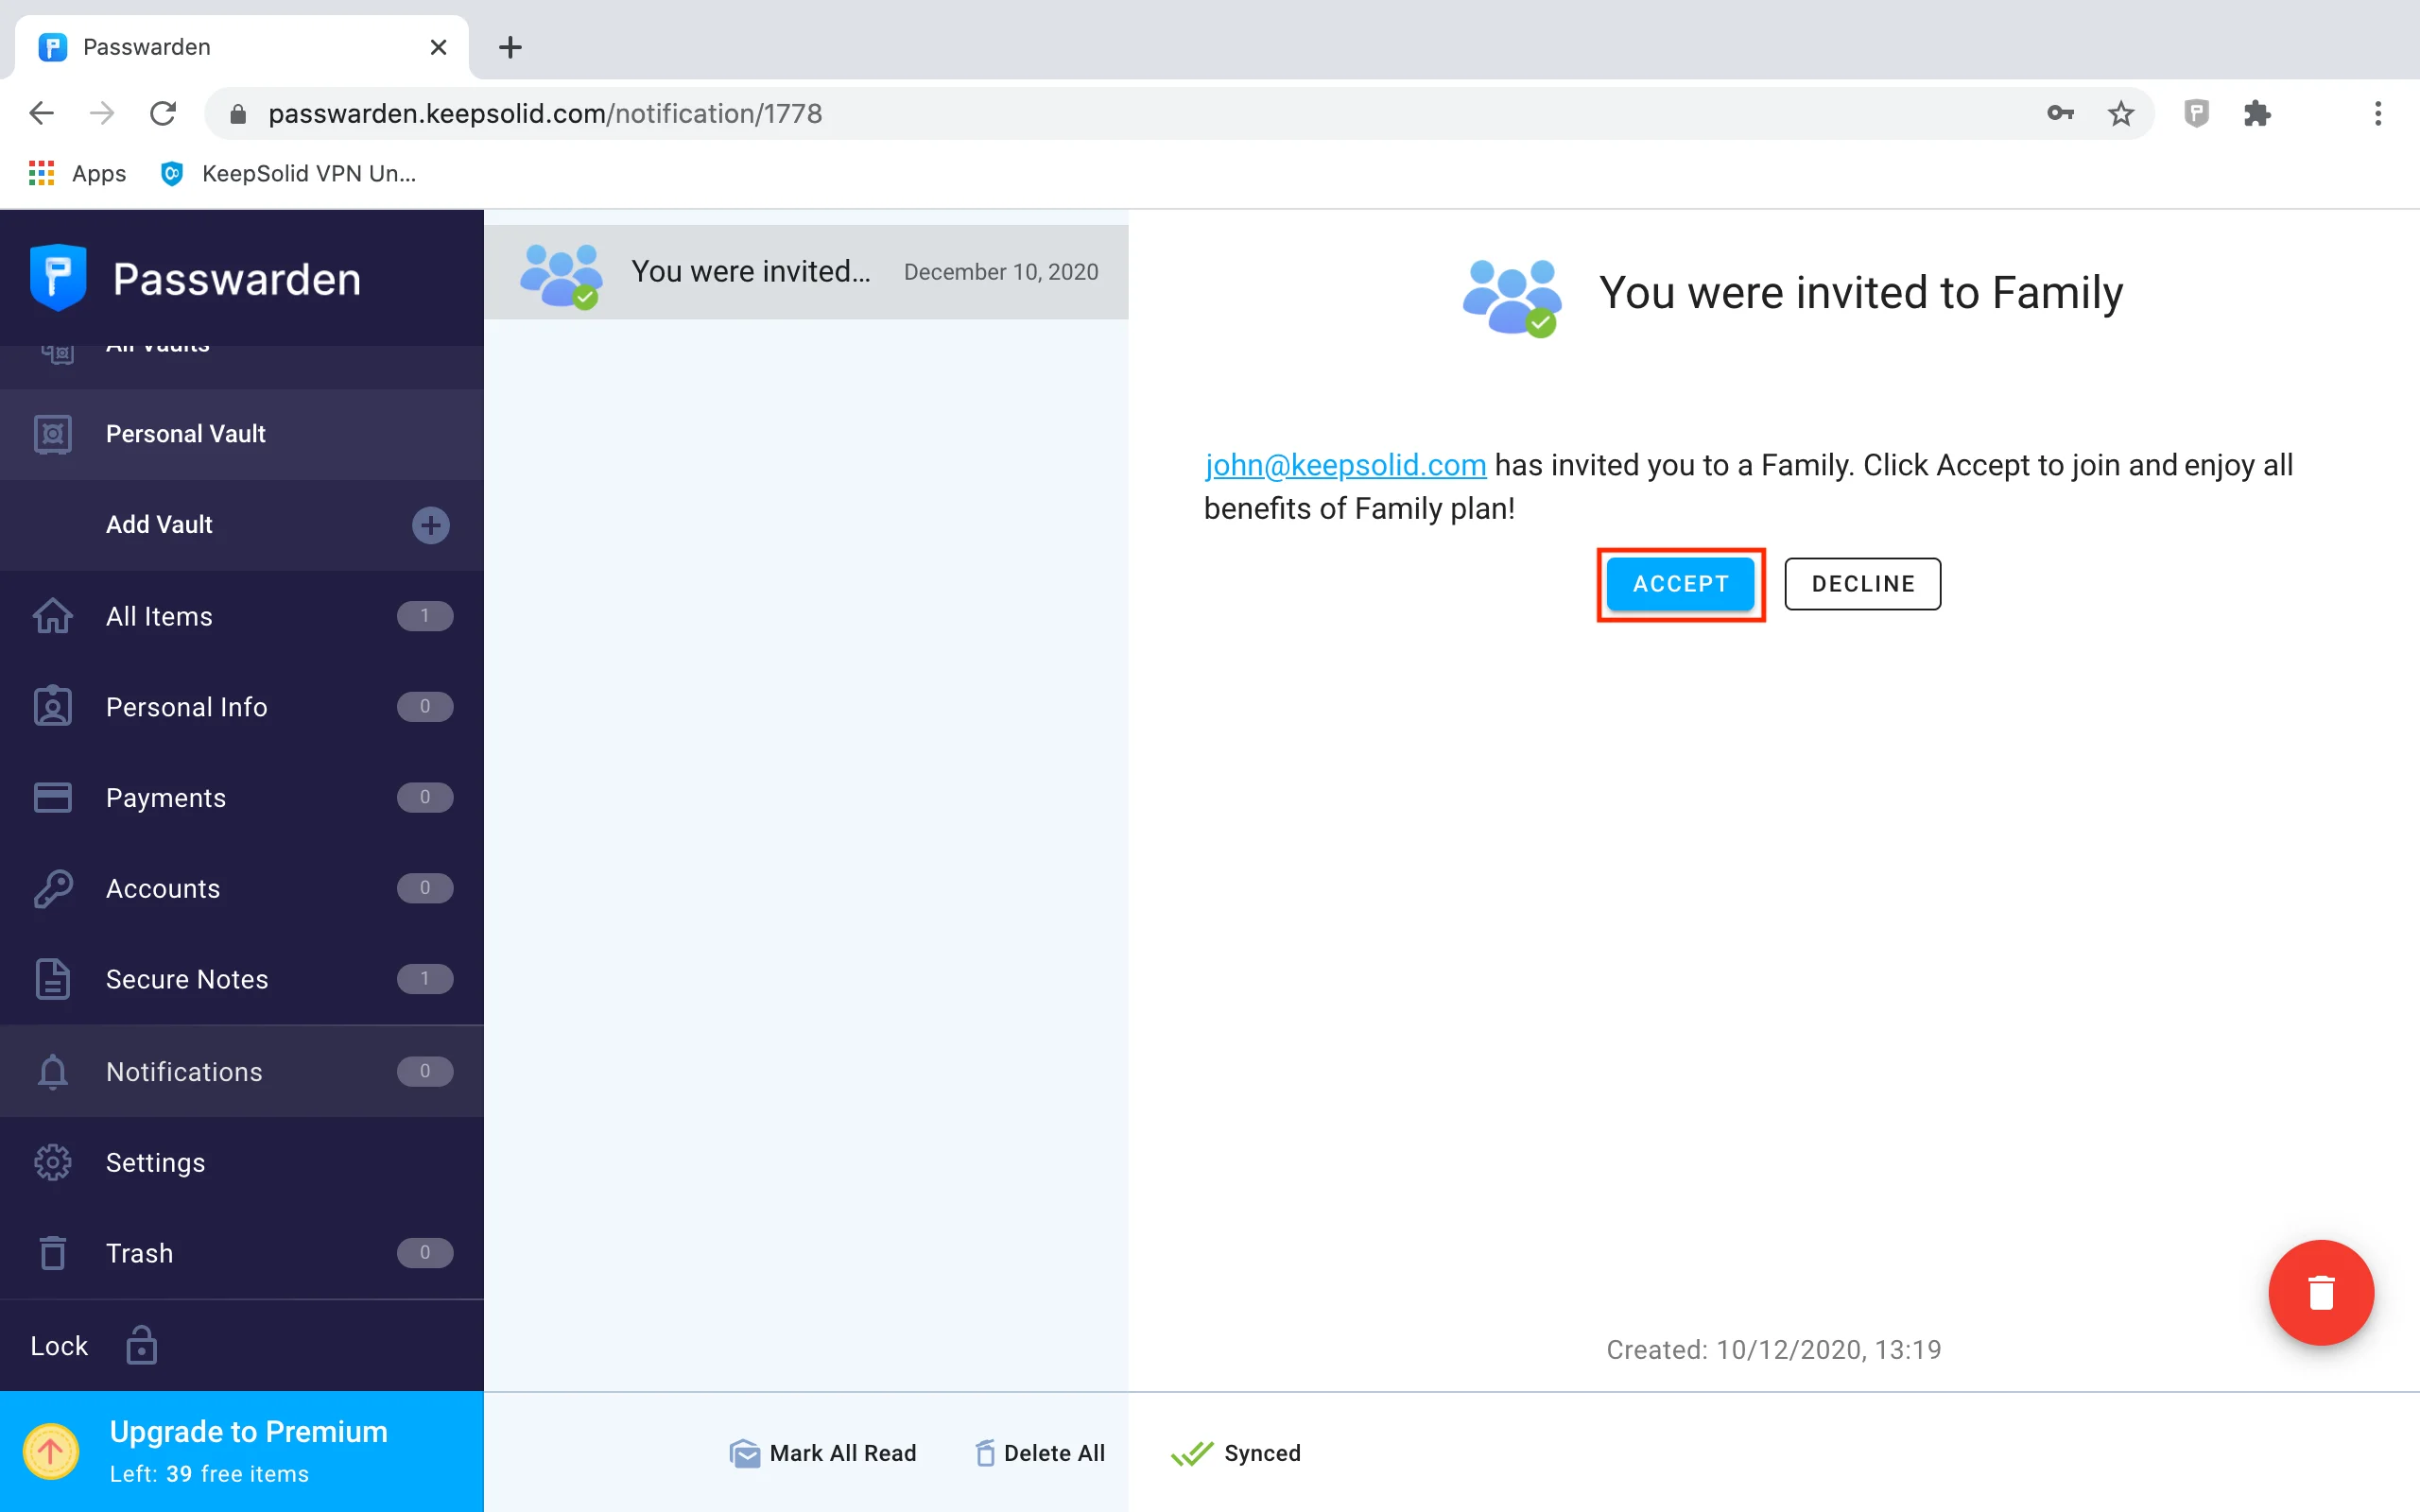Select the 'You were invited' notification entry
This screenshot has width=2420, height=1512.
806,272
